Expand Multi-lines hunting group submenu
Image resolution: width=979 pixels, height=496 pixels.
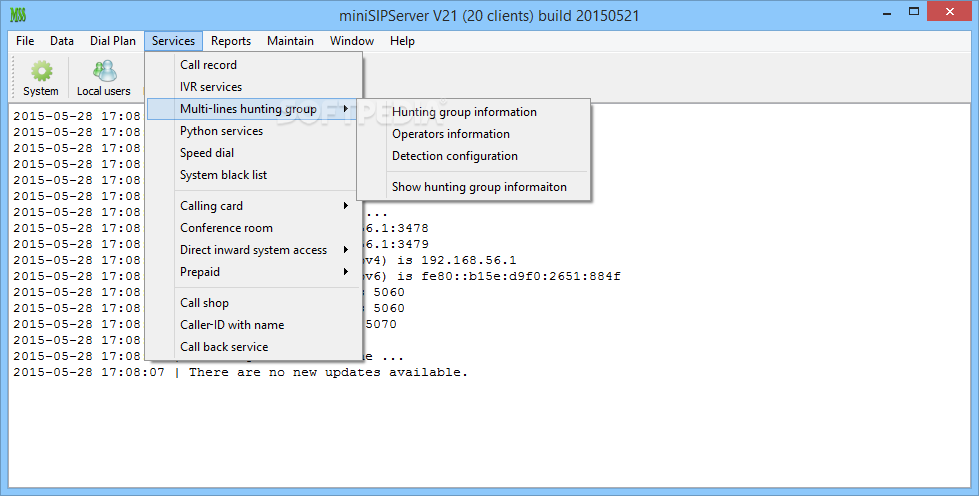[x=252, y=109]
